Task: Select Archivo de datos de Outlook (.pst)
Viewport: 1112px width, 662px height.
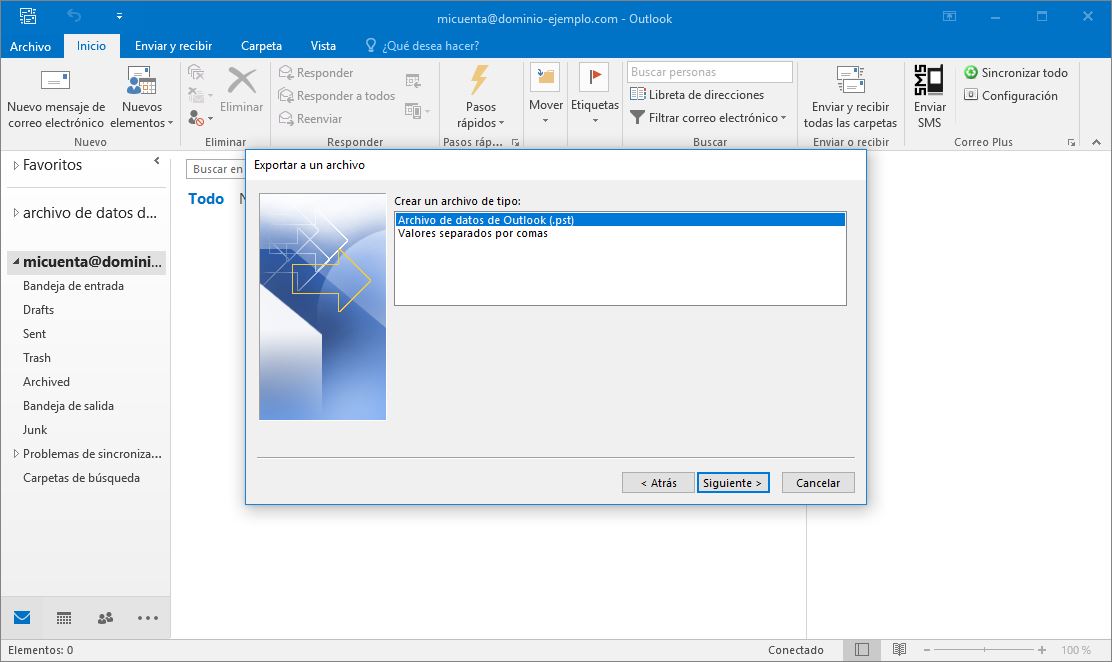Action: (x=620, y=220)
